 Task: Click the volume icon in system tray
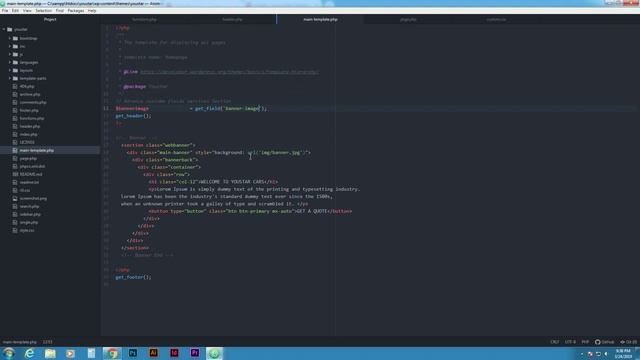[x=606, y=354]
